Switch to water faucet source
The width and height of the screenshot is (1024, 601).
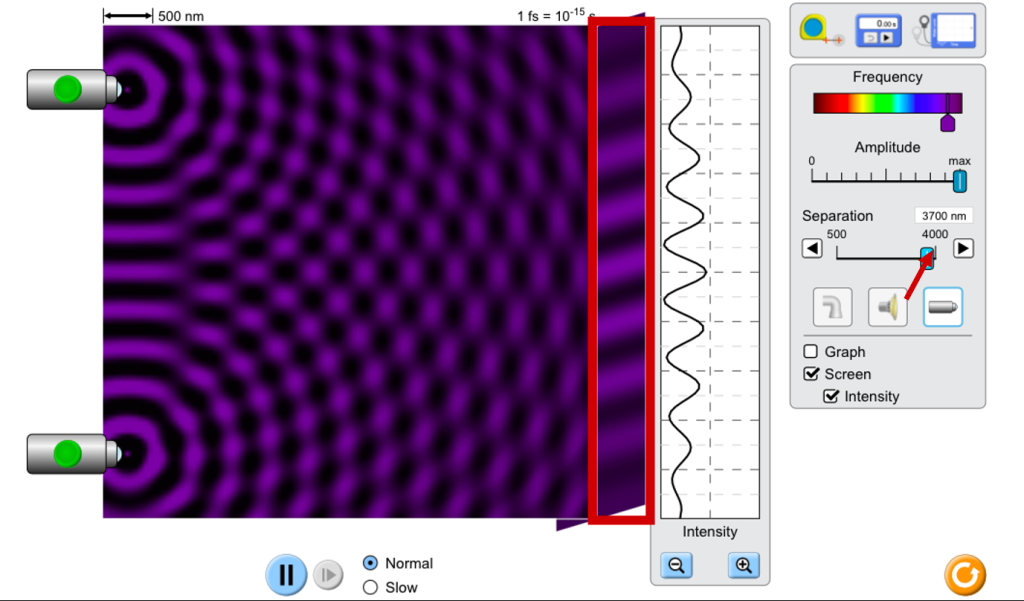(x=833, y=306)
